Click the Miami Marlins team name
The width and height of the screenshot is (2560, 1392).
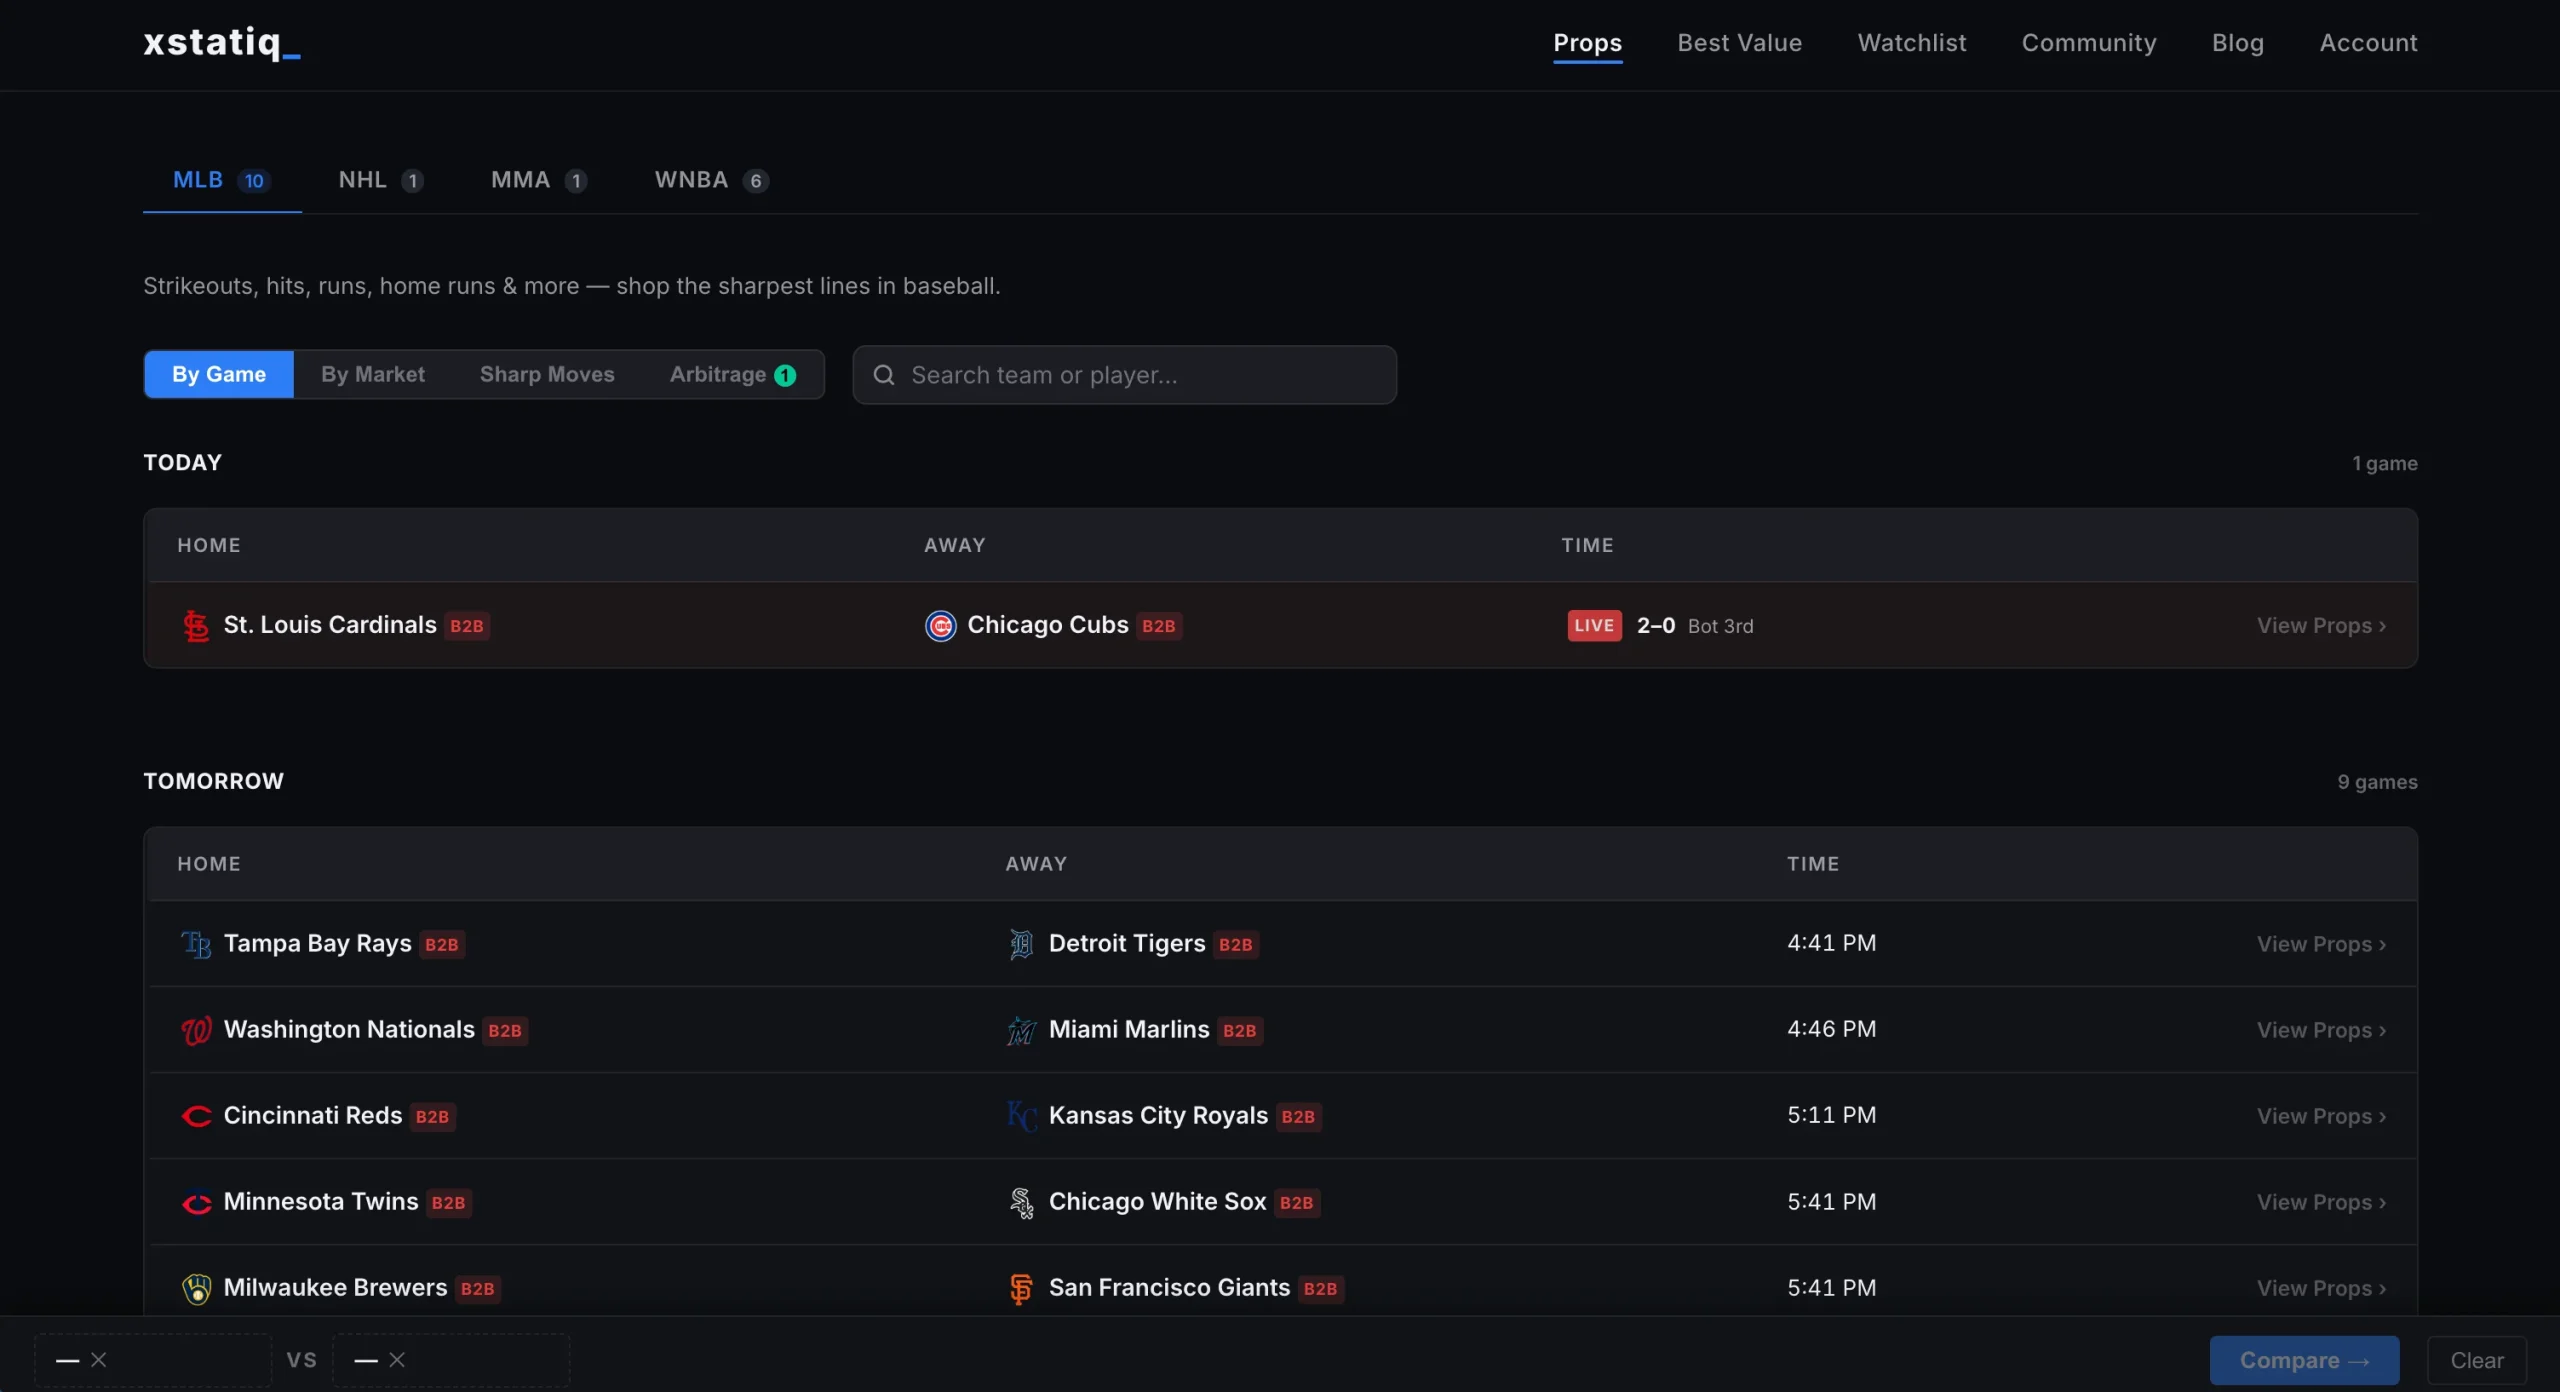click(1129, 1029)
